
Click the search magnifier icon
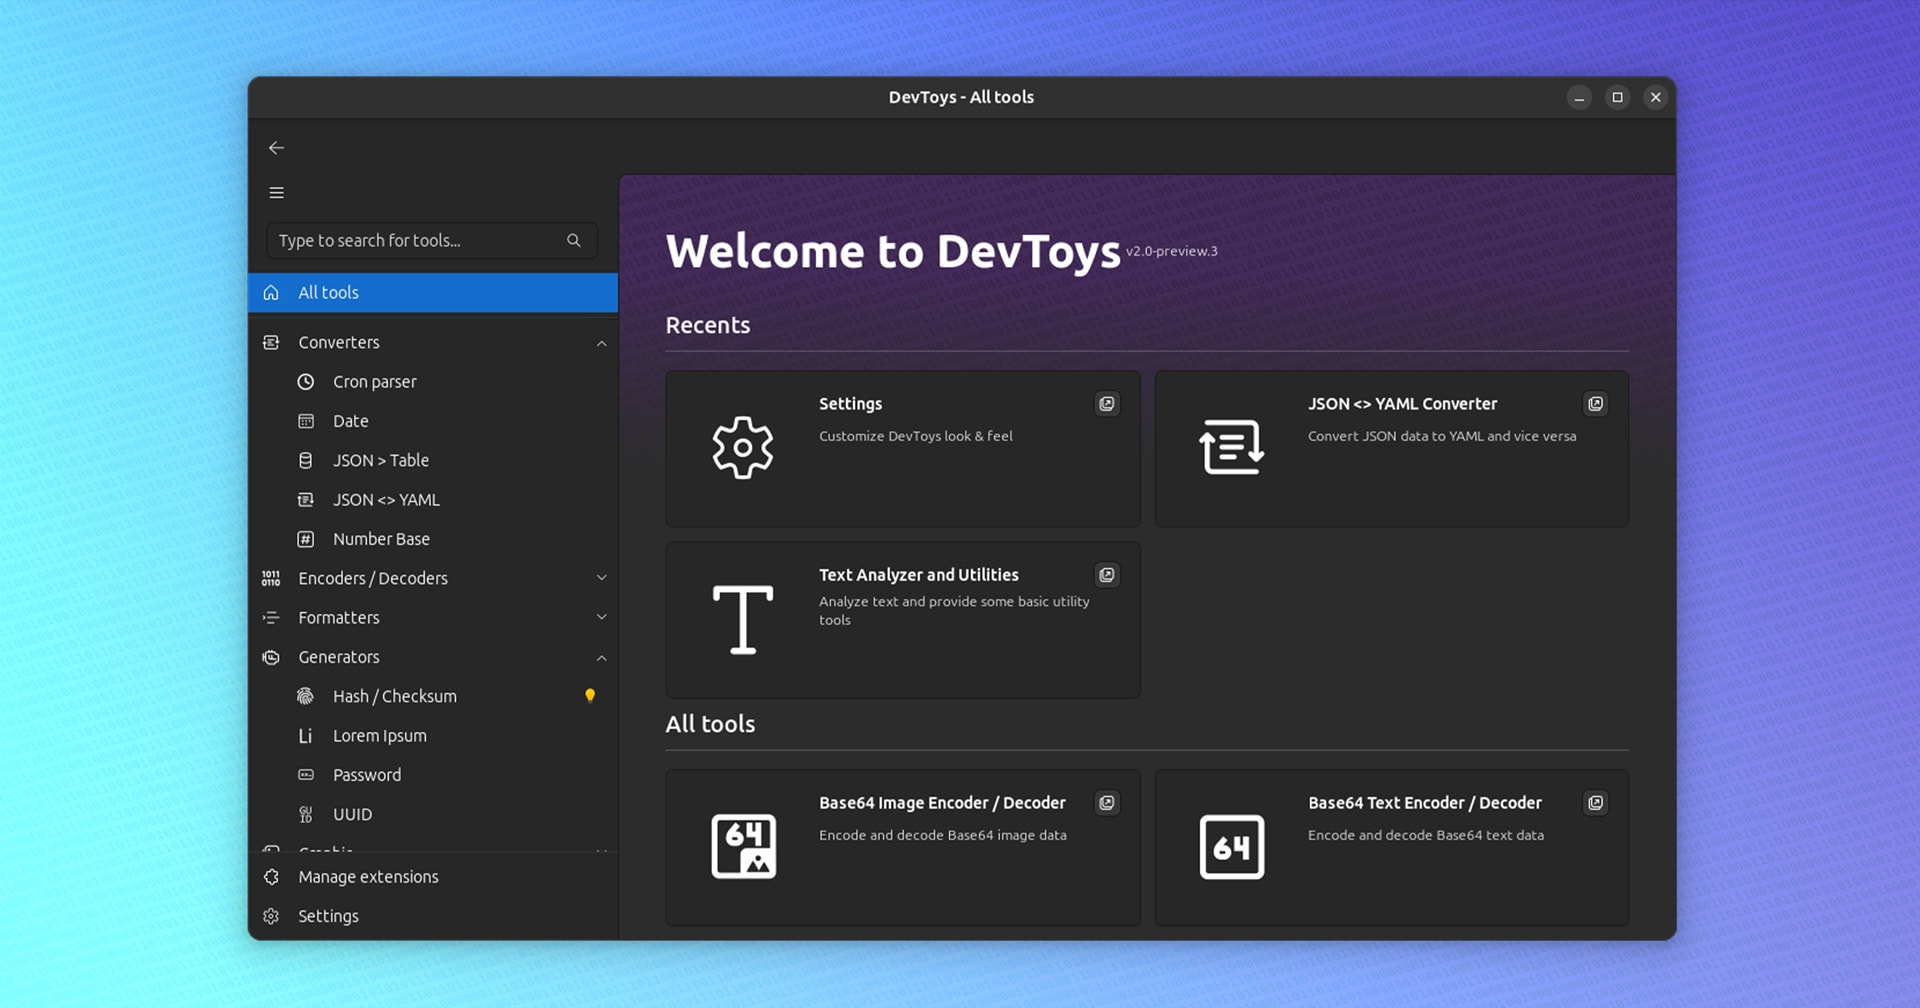(x=574, y=241)
